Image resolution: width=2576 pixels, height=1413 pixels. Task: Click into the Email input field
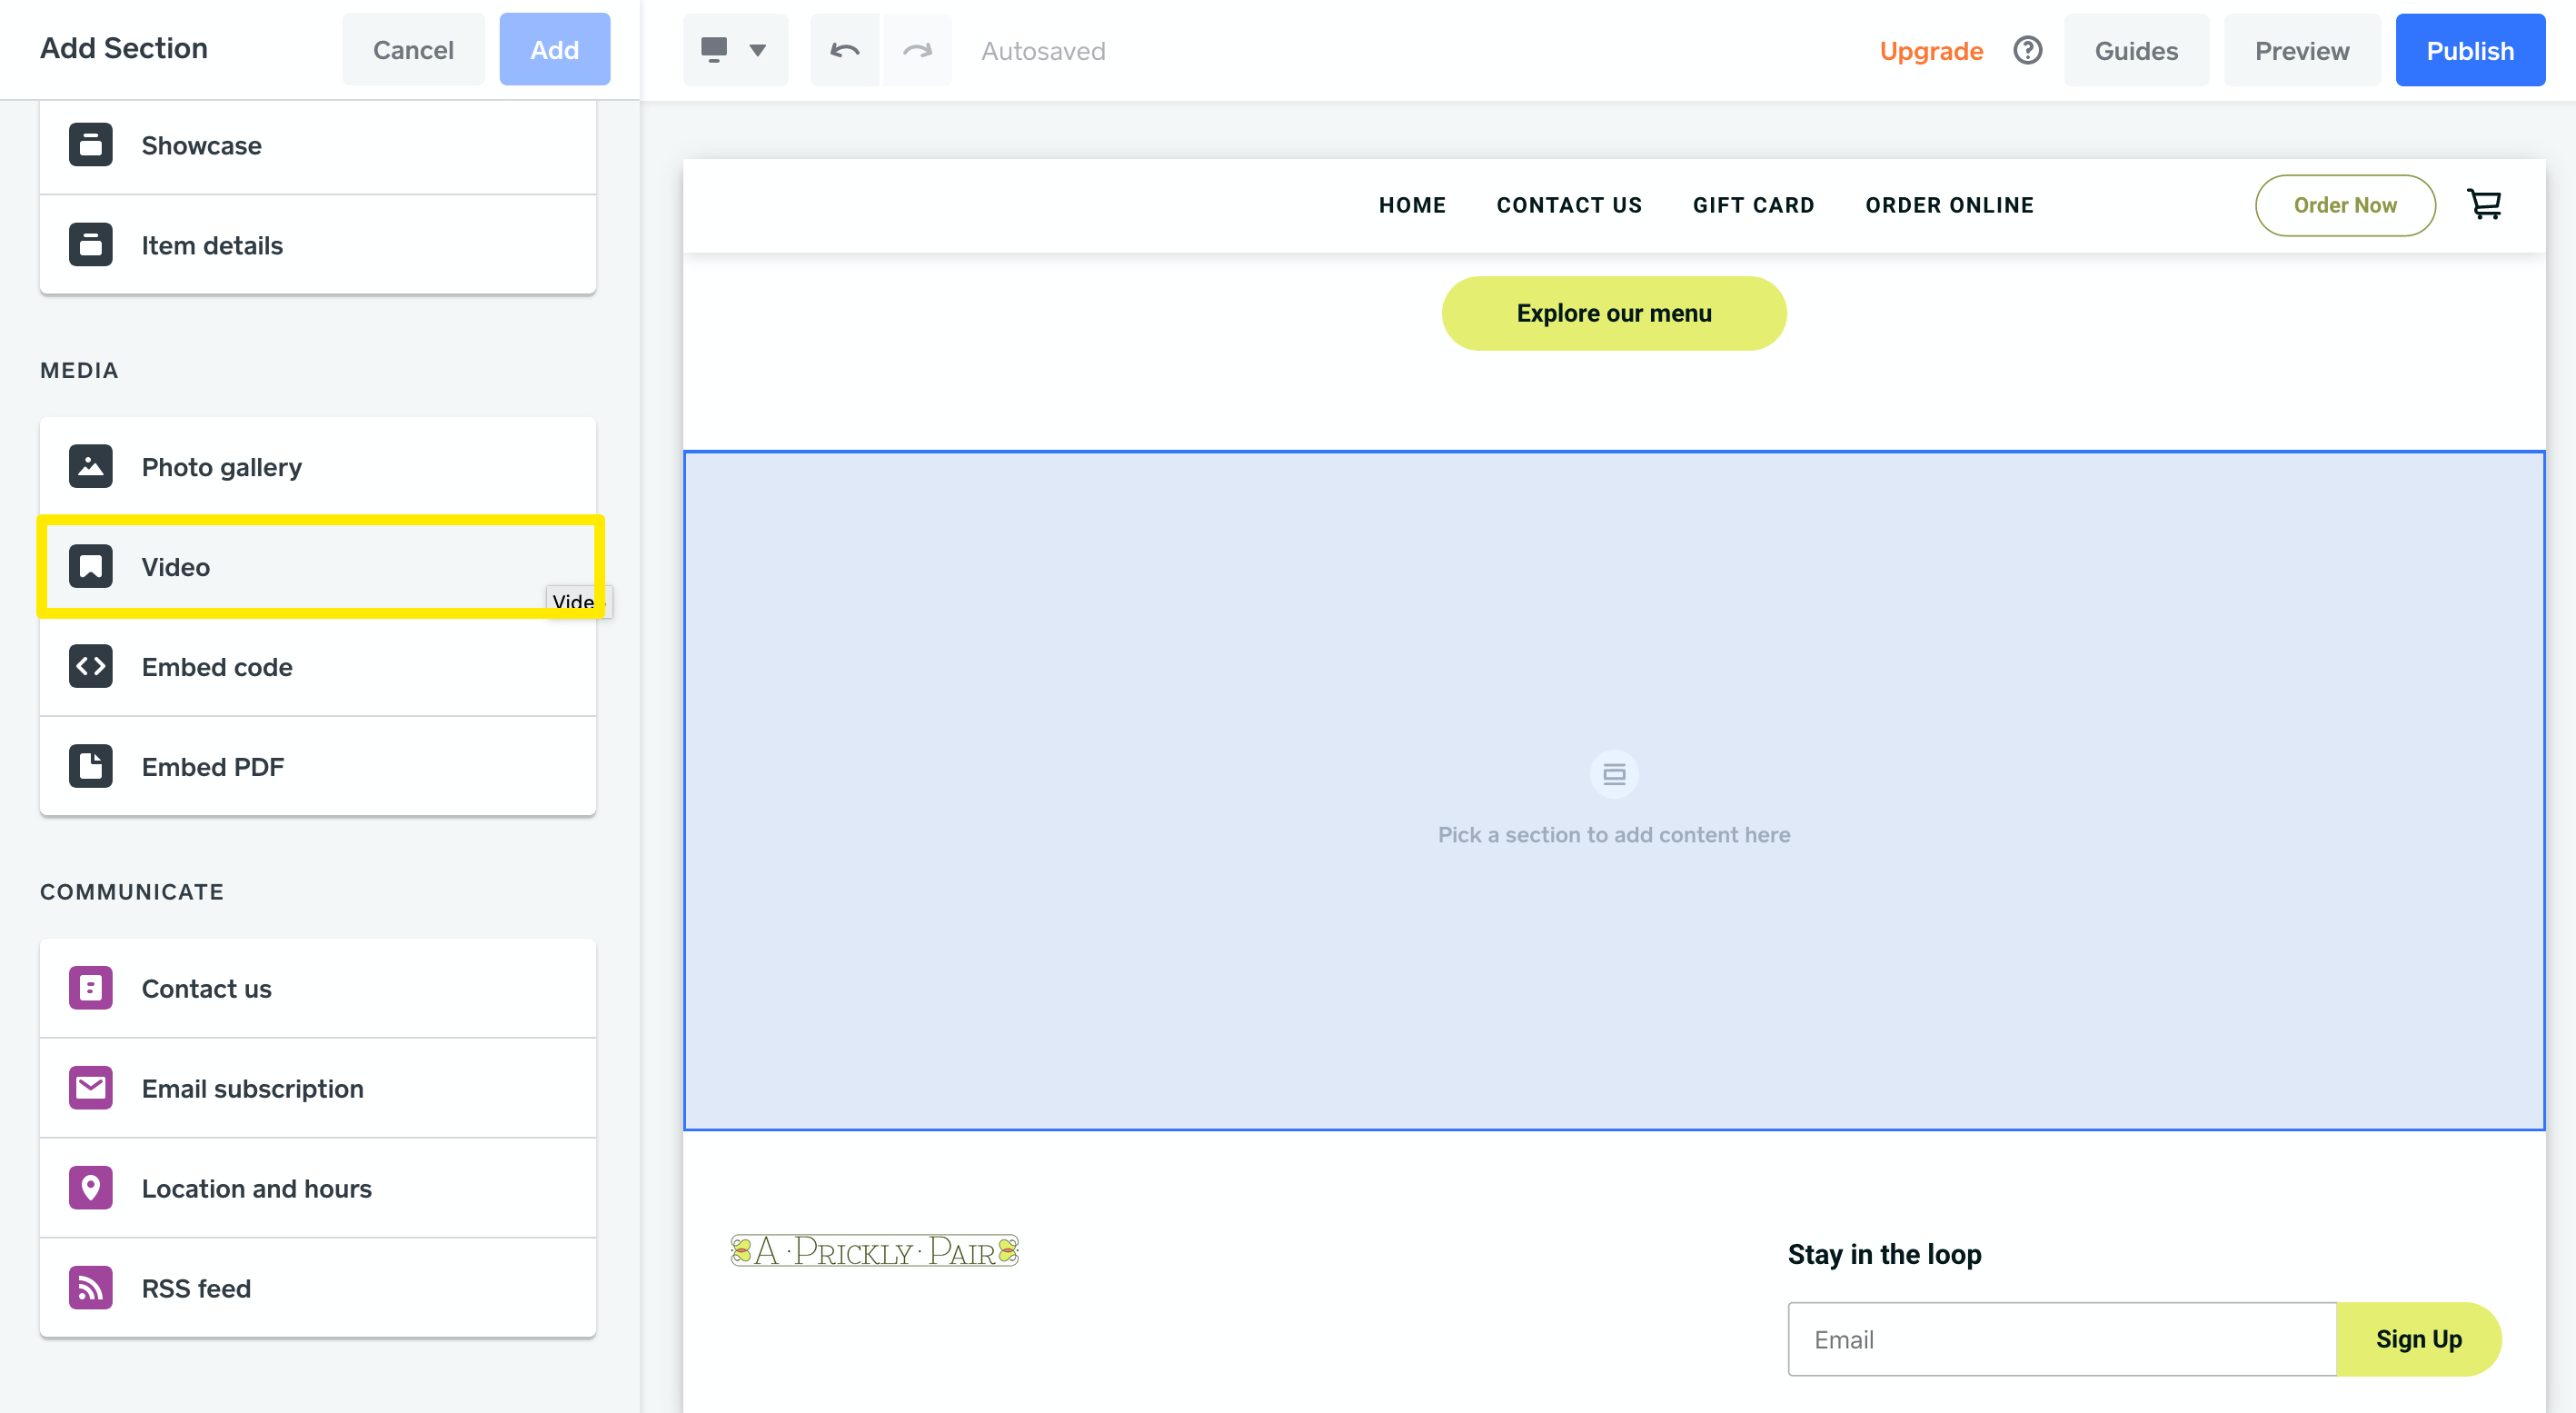(2061, 1339)
